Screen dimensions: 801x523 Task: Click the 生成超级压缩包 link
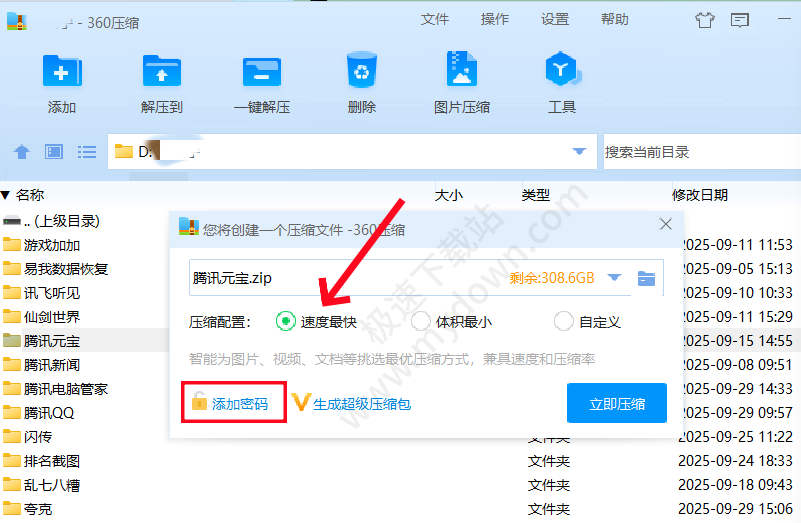[x=362, y=404]
